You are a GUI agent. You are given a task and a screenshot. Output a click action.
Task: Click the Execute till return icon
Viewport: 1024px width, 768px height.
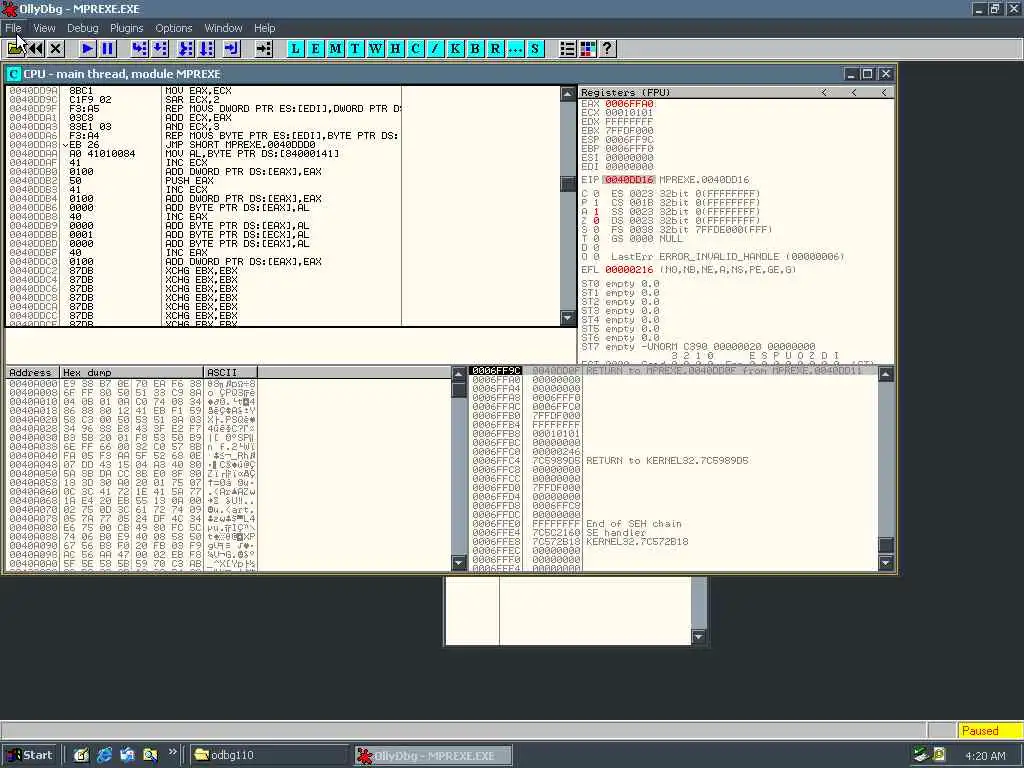(232, 48)
